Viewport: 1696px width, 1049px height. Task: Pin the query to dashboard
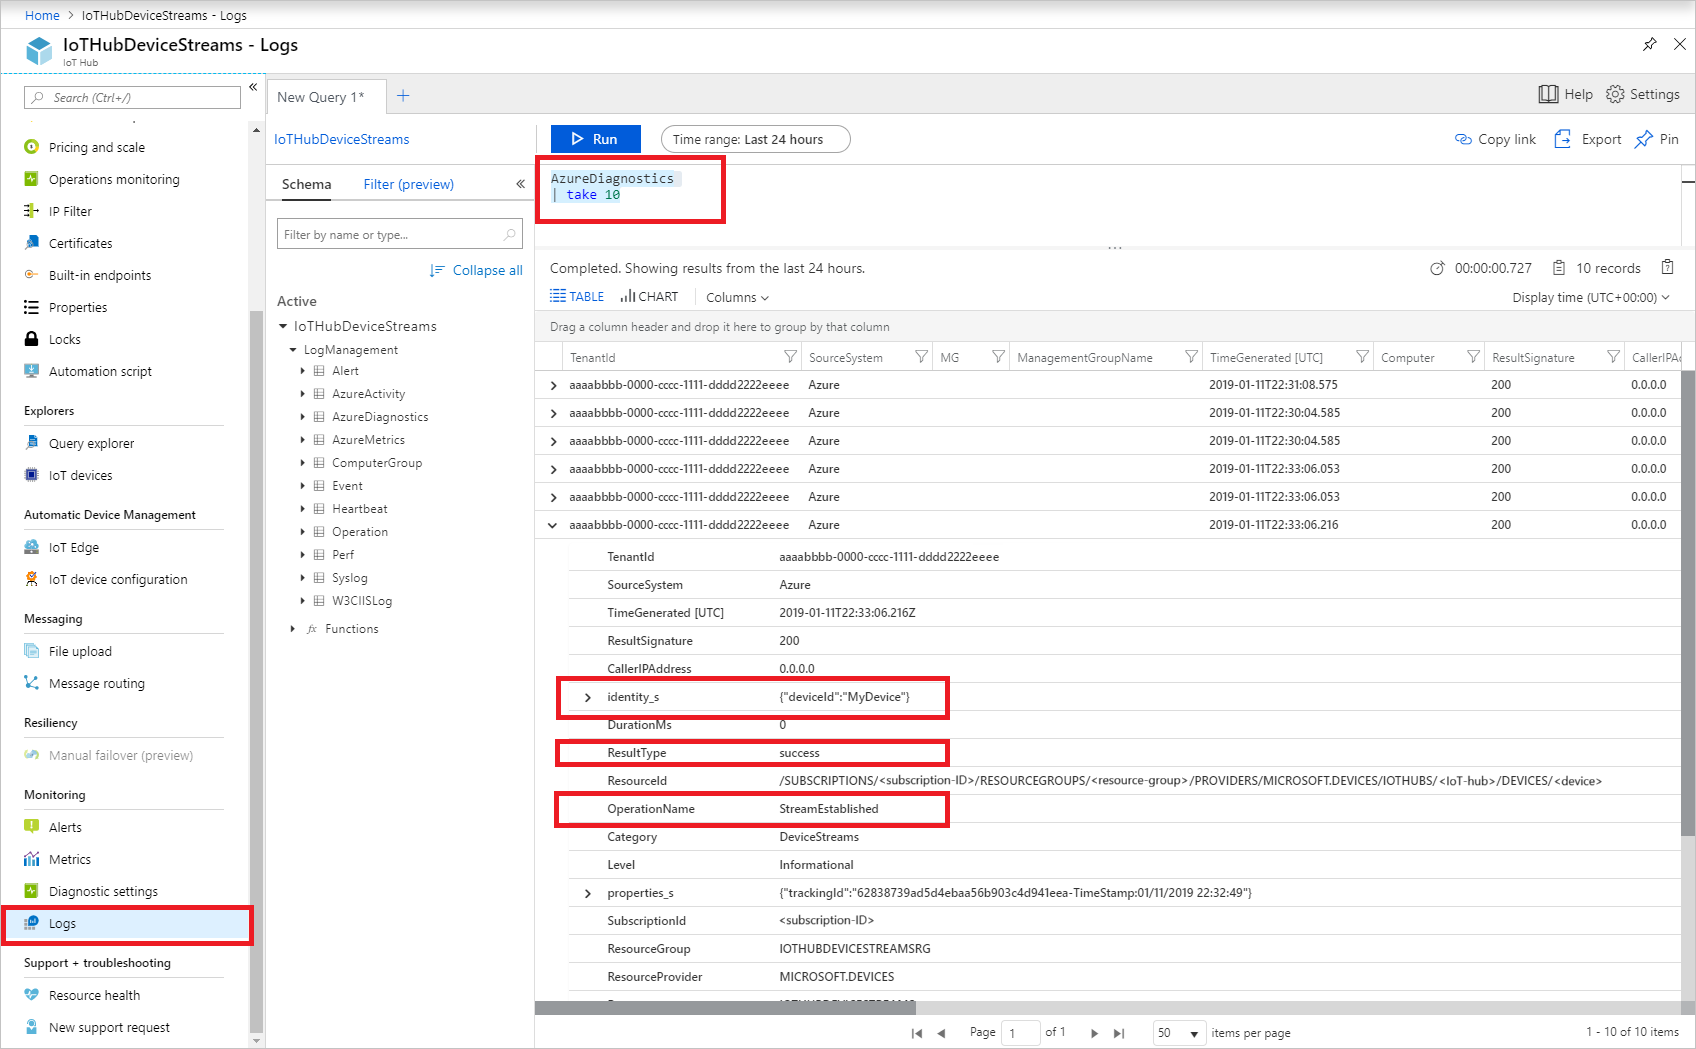(x=1656, y=139)
